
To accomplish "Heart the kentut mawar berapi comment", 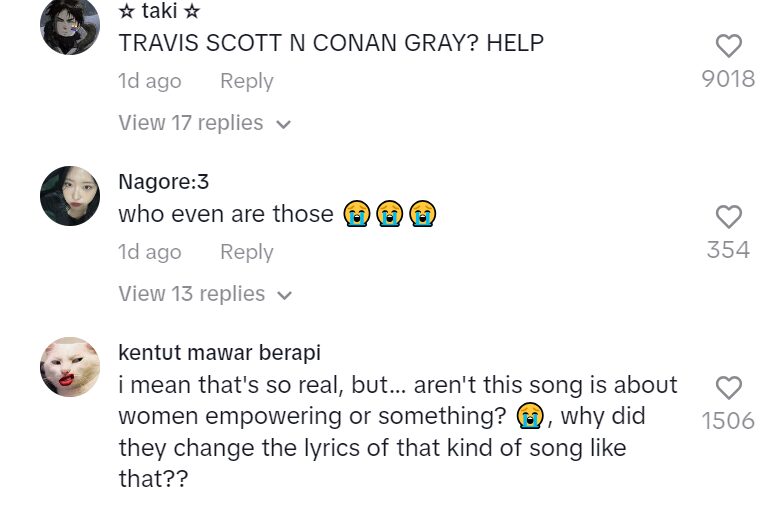I will tap(729, 387).
